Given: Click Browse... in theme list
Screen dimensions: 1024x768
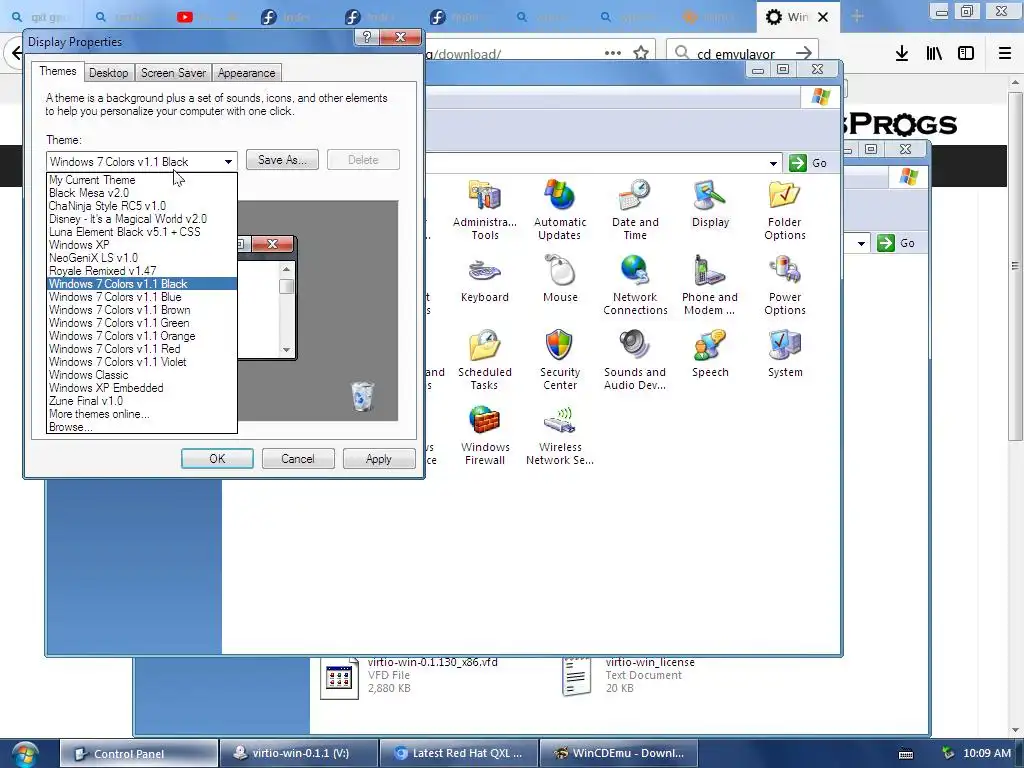Looking at the screenshot, I should pyautogui.click(x=142, y=427).
